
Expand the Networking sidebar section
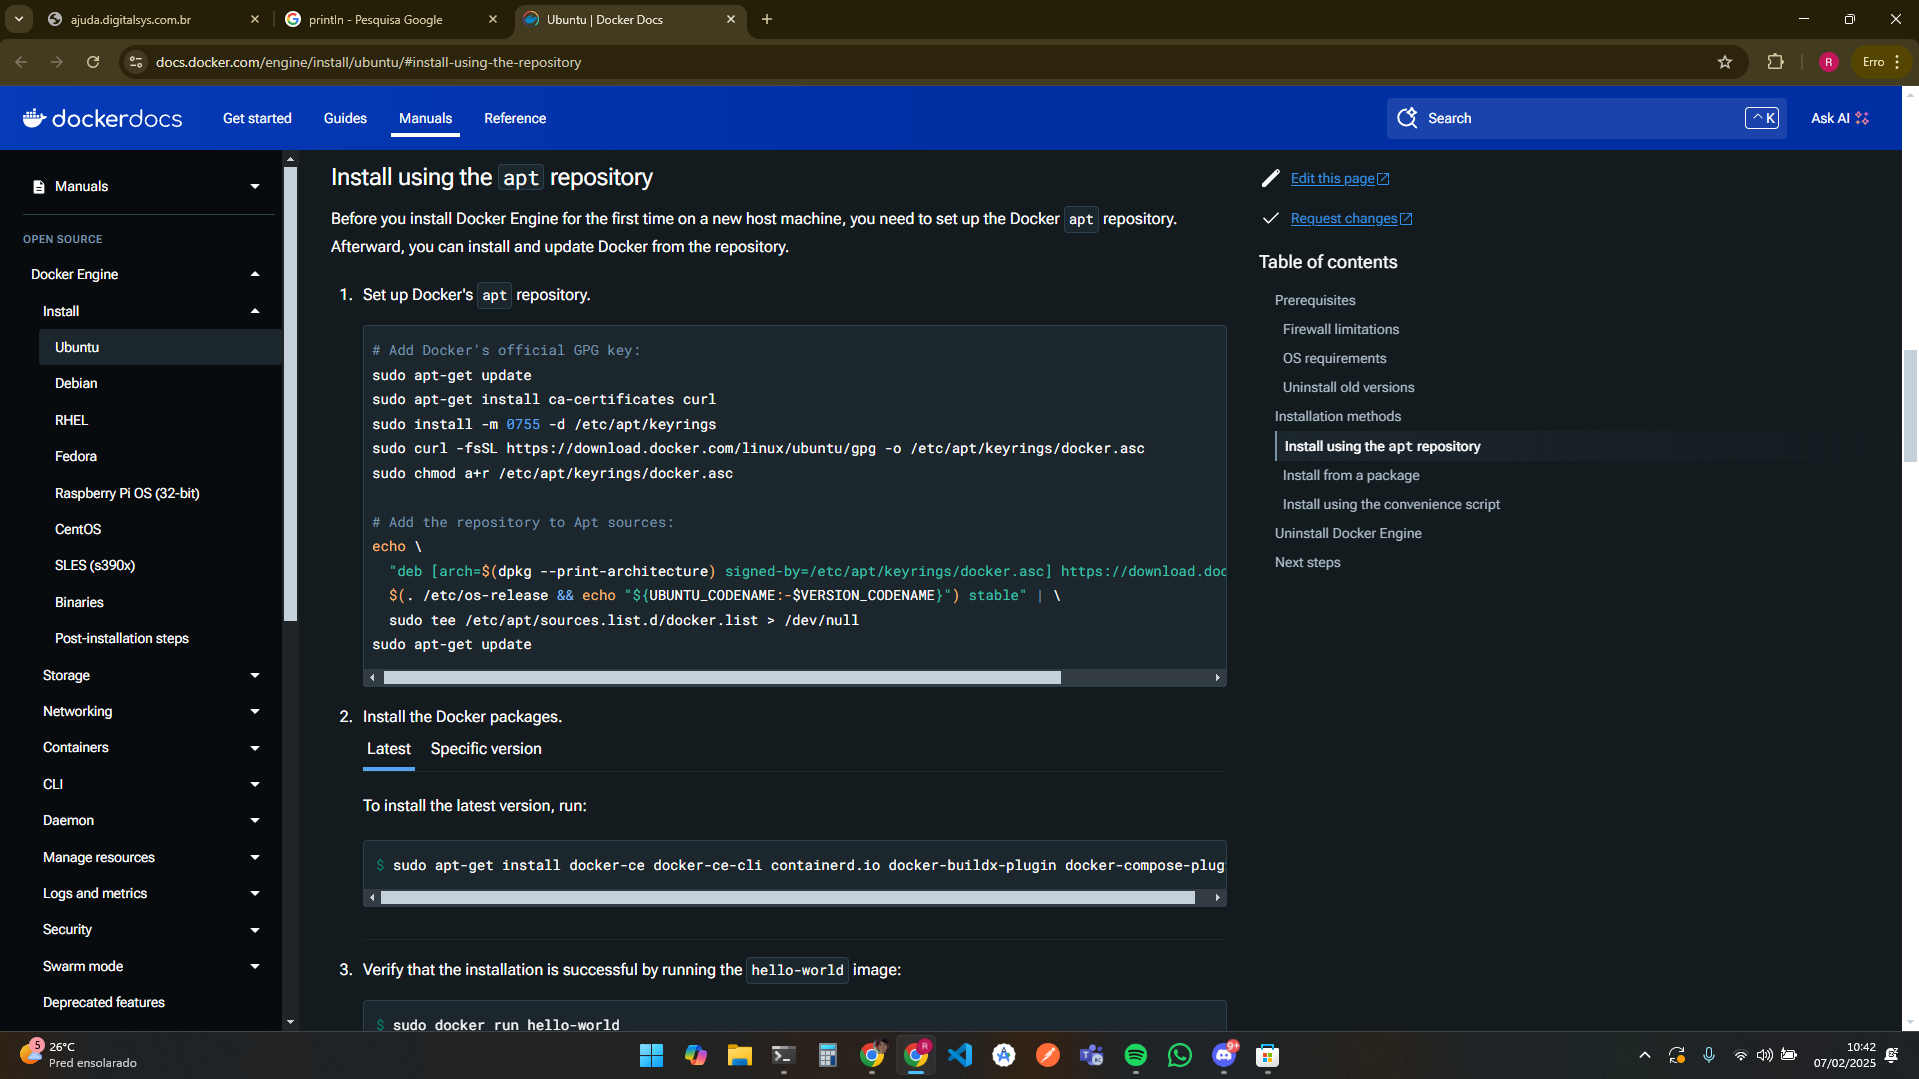(x=255, y=712)
